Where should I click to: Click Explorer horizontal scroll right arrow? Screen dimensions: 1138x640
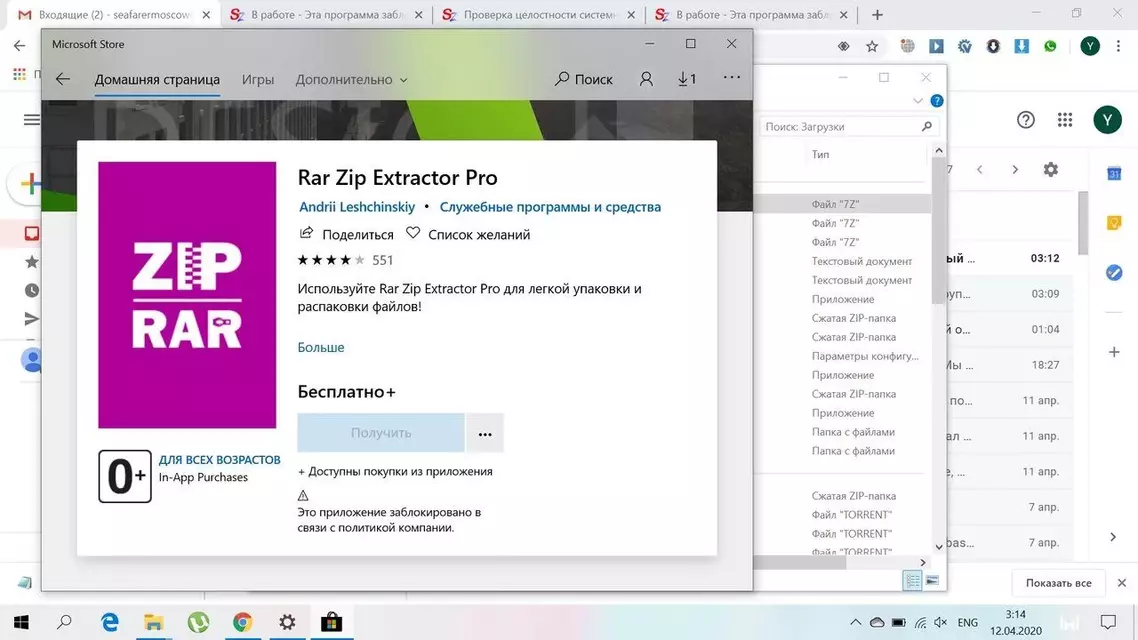(x=923, y=562)
